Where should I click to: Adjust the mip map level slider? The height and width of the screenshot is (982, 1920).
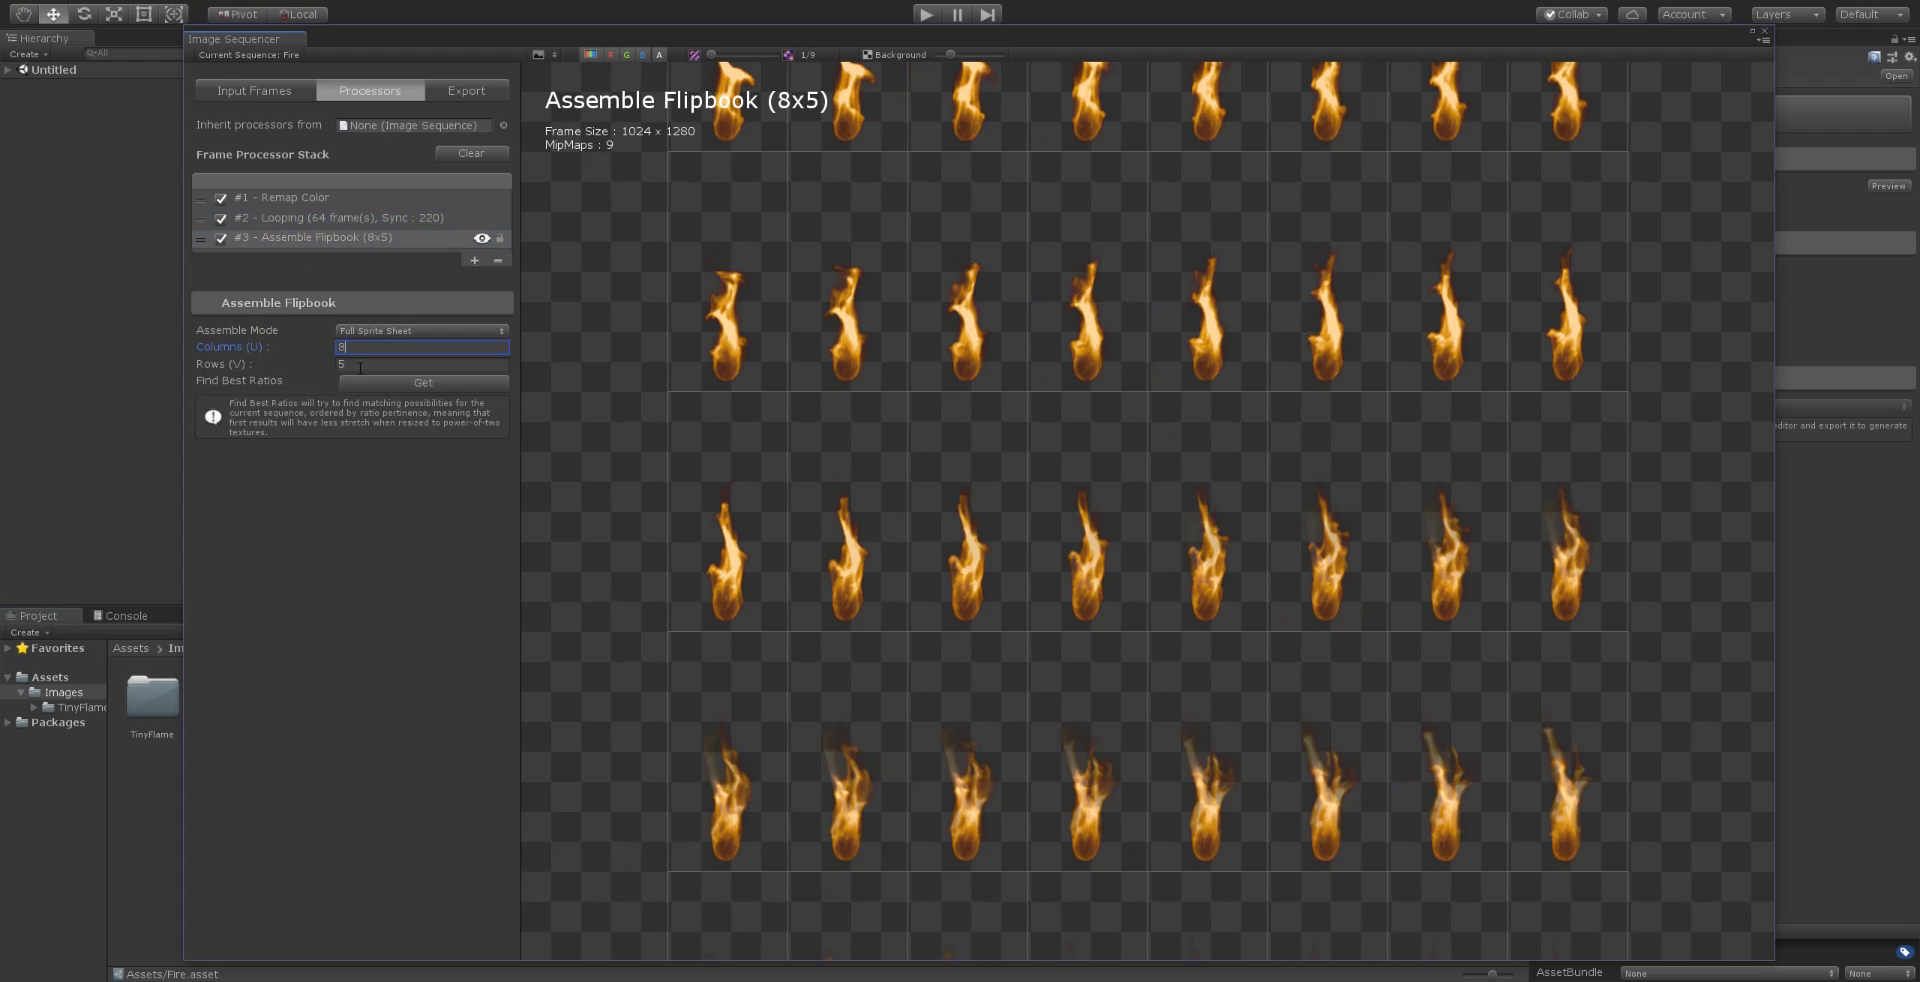(742, 55)
